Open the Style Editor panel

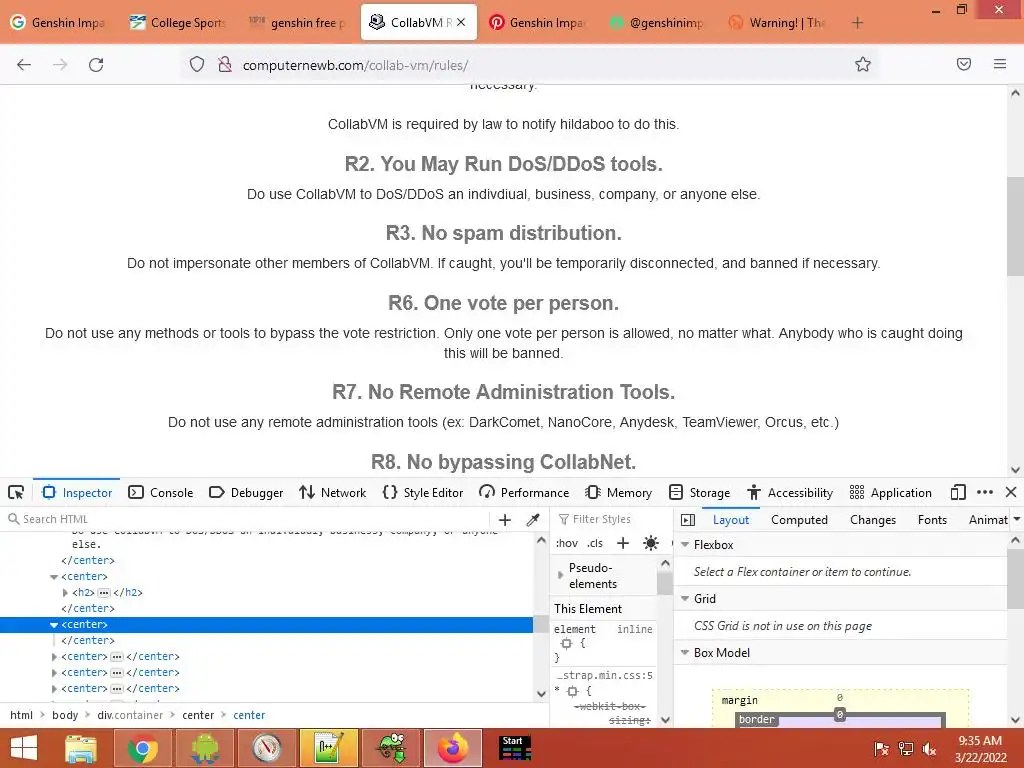click(x=423, y=492)
